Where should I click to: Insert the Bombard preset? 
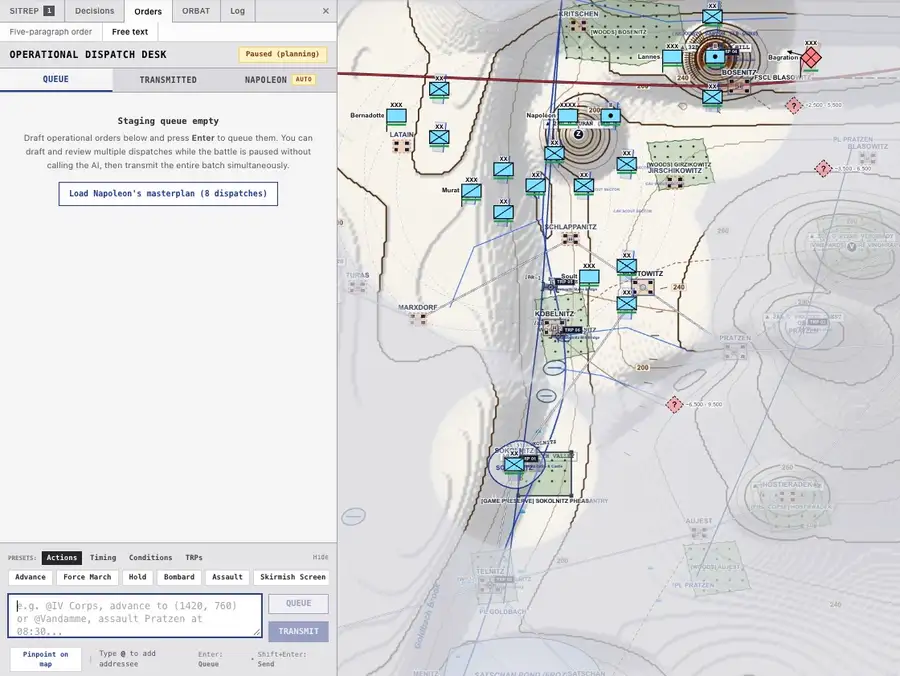[x=179, y=577]
